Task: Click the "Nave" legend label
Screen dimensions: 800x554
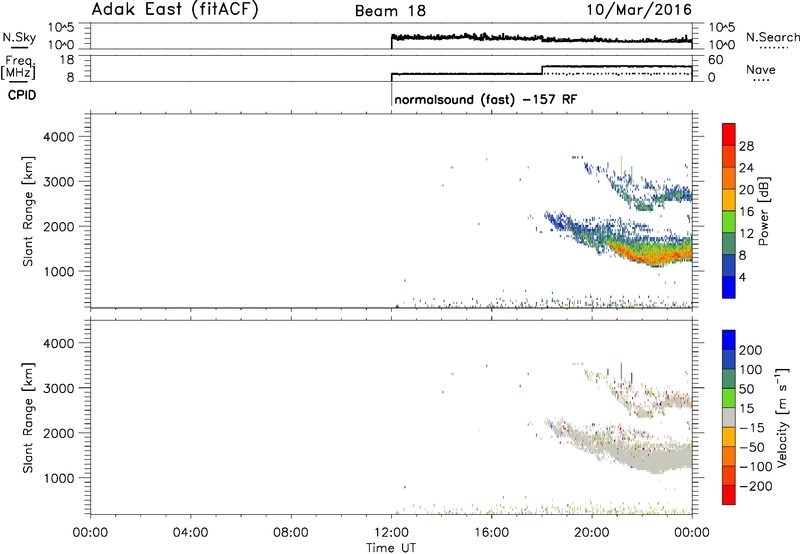Action: [x=761, y=69]
